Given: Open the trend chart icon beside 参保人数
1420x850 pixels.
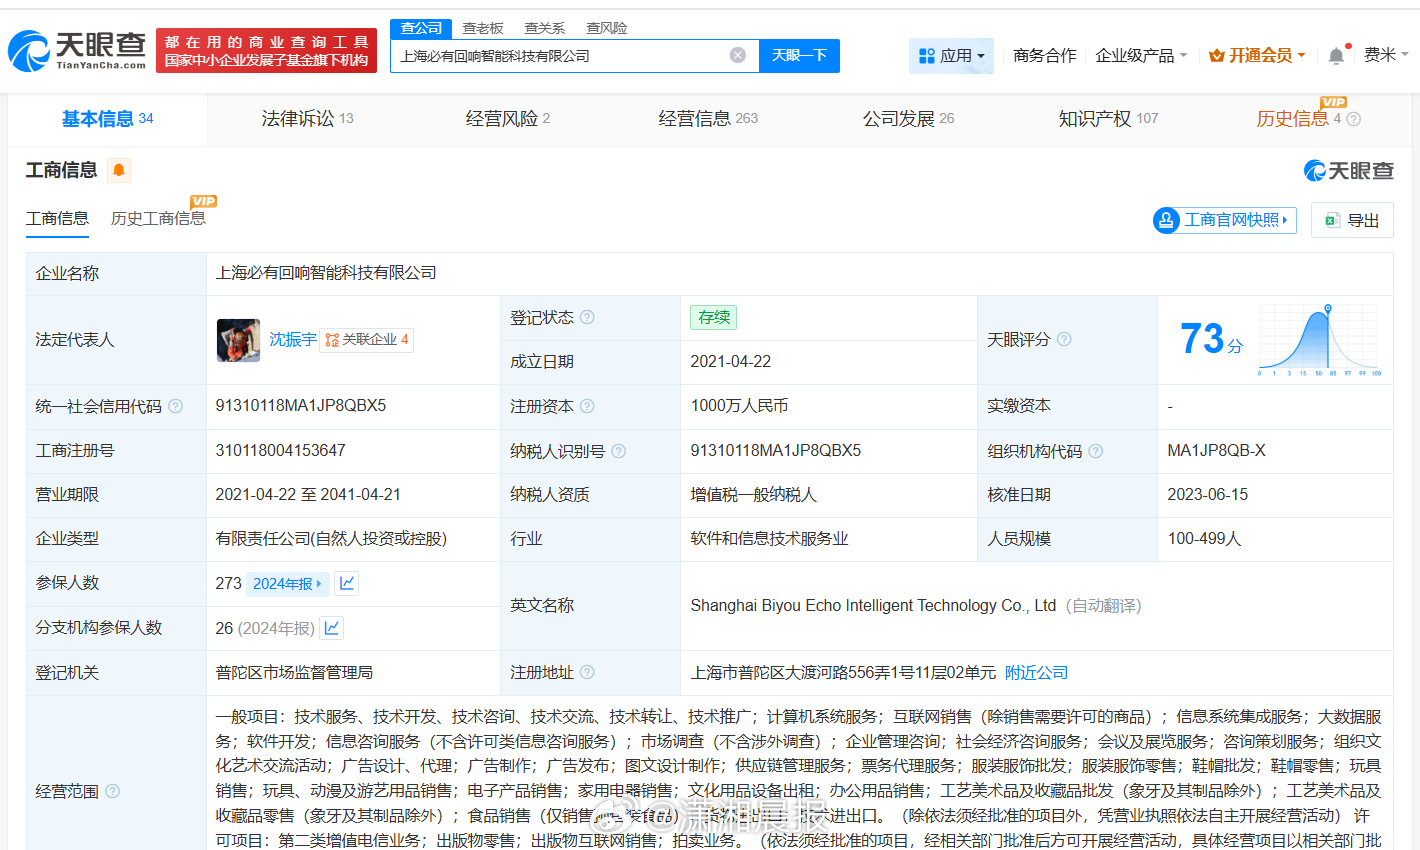Looking at the screenshot, I should point(347,583).
